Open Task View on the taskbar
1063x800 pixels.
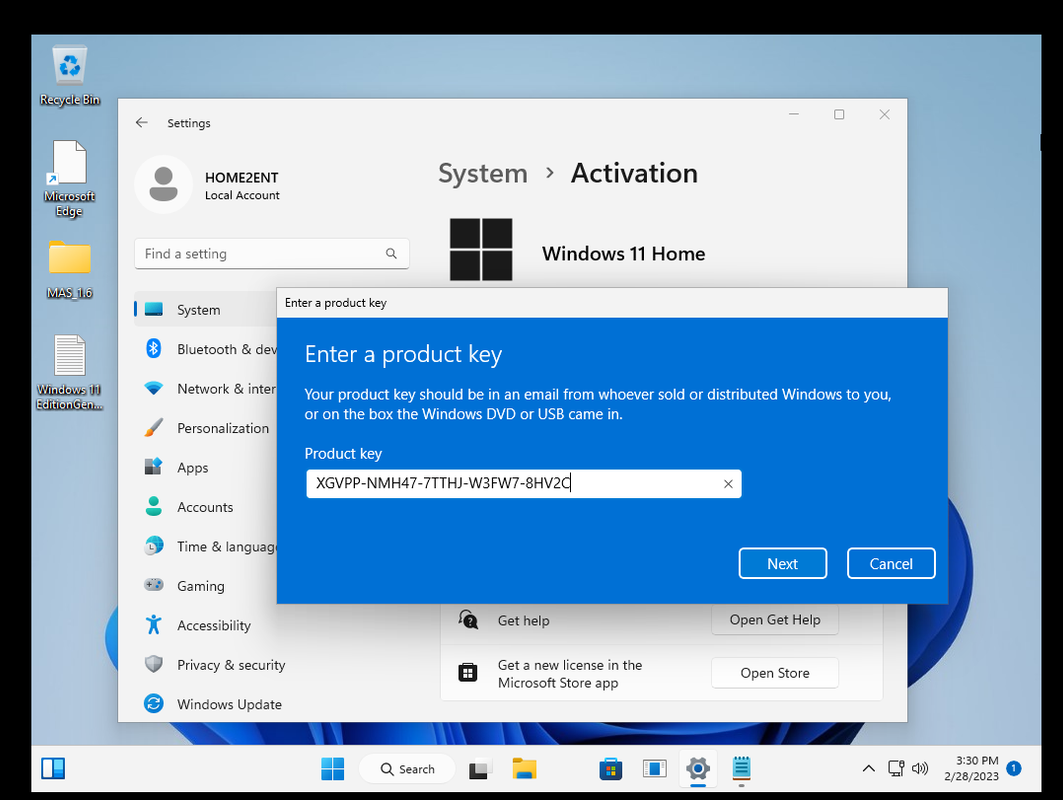click(479, 769)
